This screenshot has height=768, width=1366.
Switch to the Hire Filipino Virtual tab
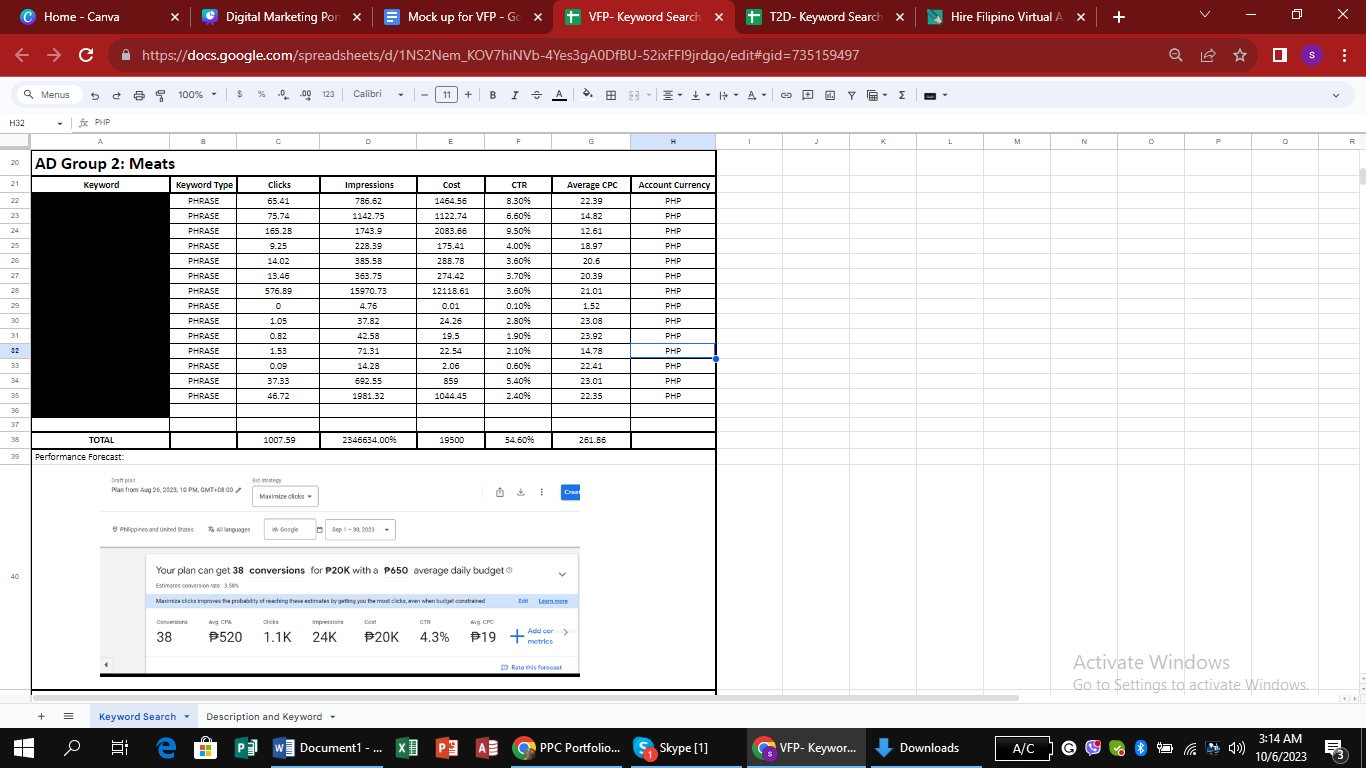pyautogui.click(x=1006, y=17)
